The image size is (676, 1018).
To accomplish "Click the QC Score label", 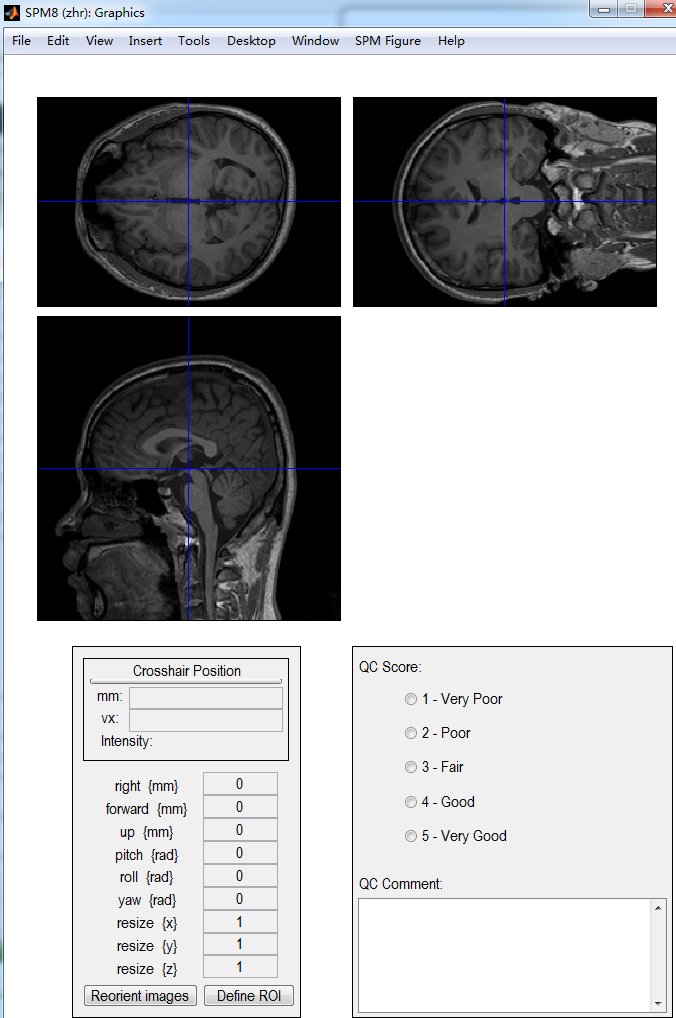I will pos(390,667).
